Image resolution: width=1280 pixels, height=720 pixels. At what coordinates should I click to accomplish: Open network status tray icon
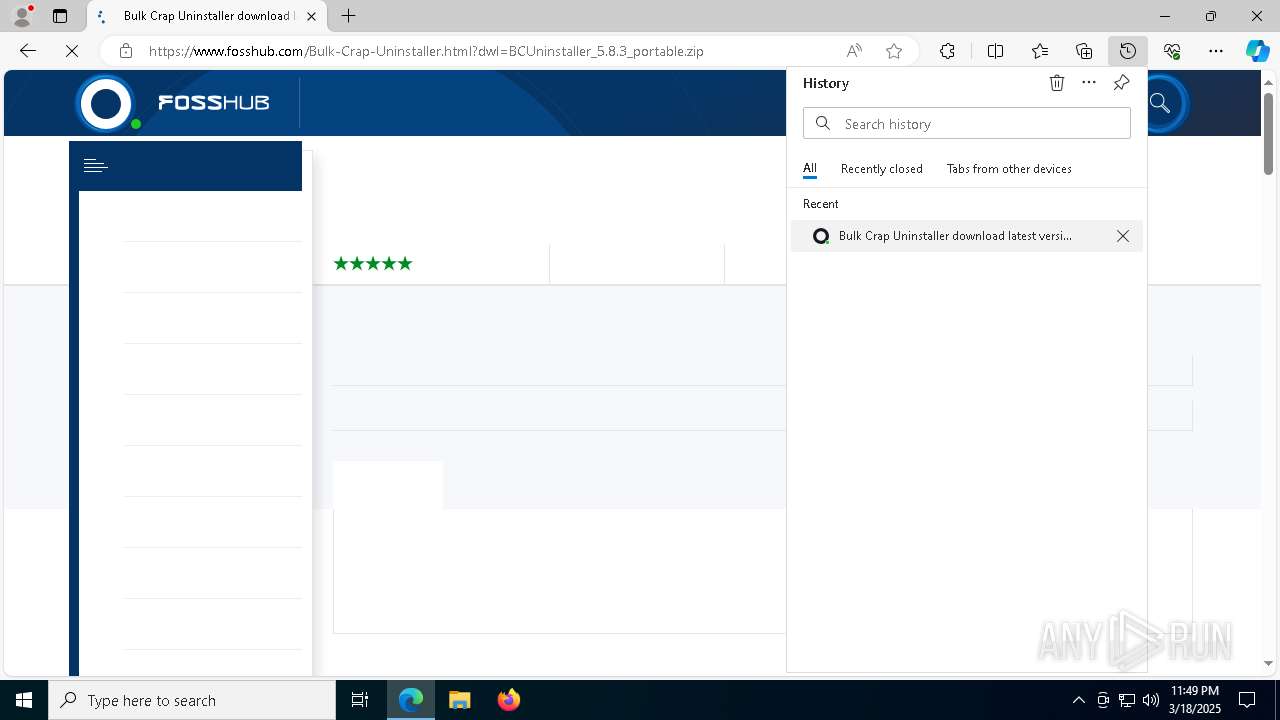[1127, 700]
